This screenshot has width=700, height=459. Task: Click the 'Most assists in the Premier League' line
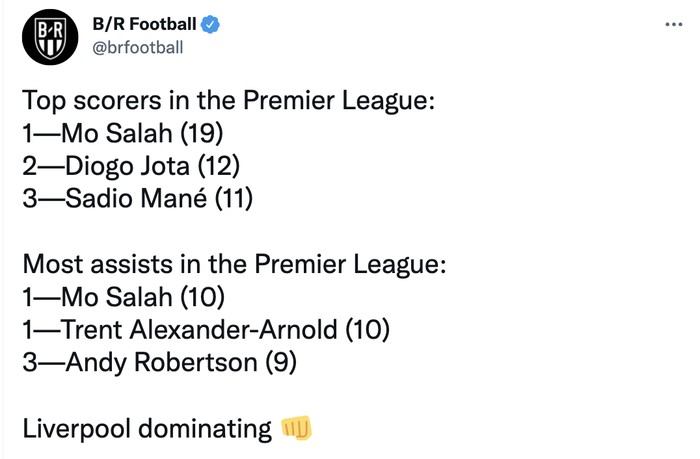(233, 264)
